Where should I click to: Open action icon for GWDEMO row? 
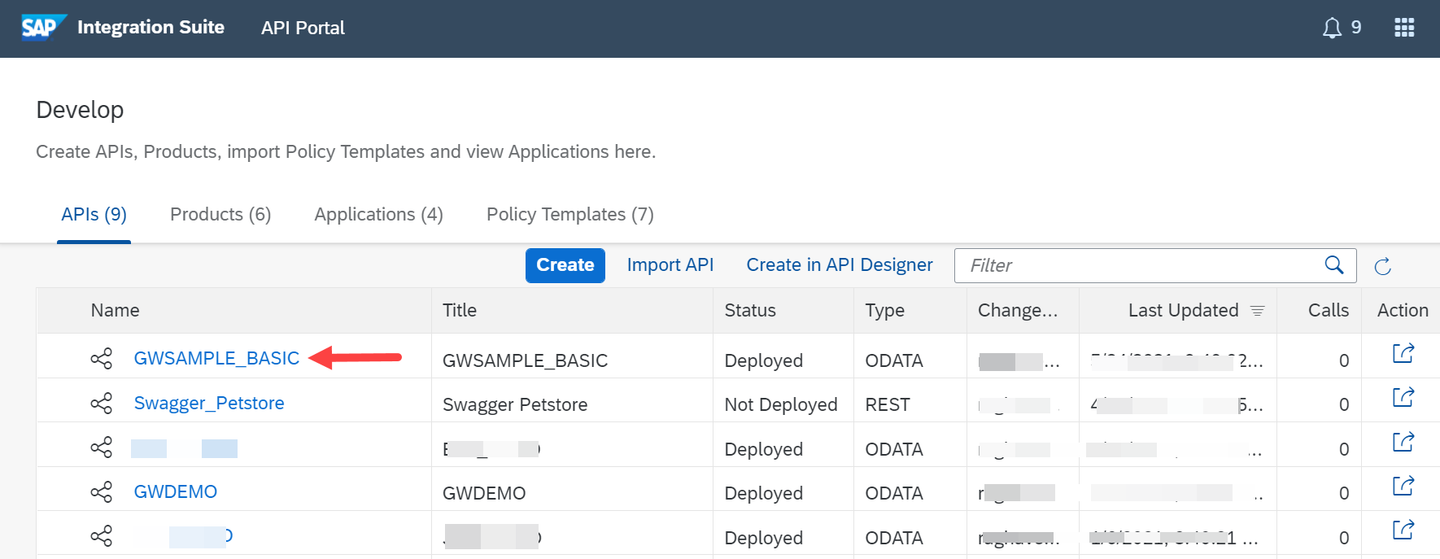[x=1403, y=486]
